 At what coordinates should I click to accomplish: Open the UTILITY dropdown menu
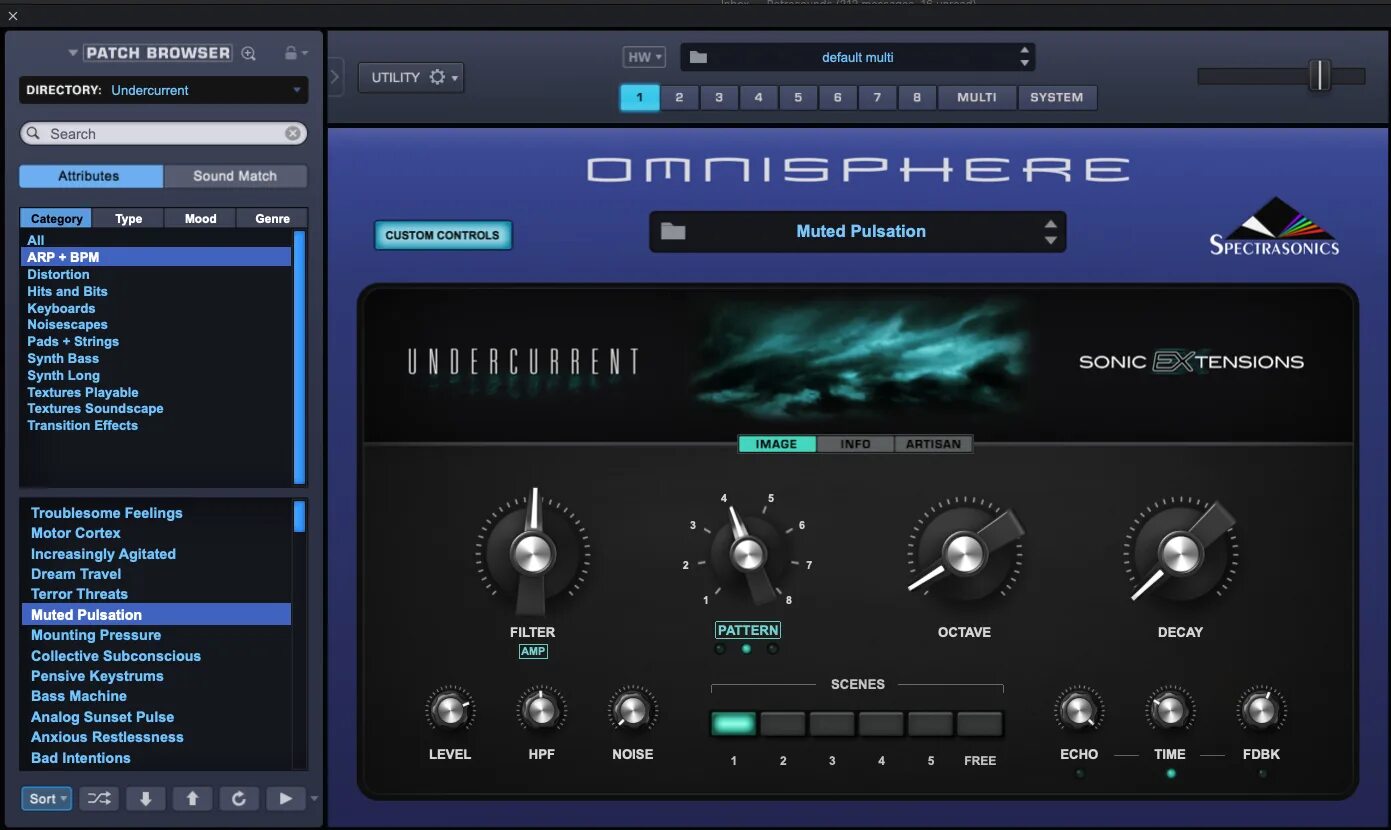[411, 77]
